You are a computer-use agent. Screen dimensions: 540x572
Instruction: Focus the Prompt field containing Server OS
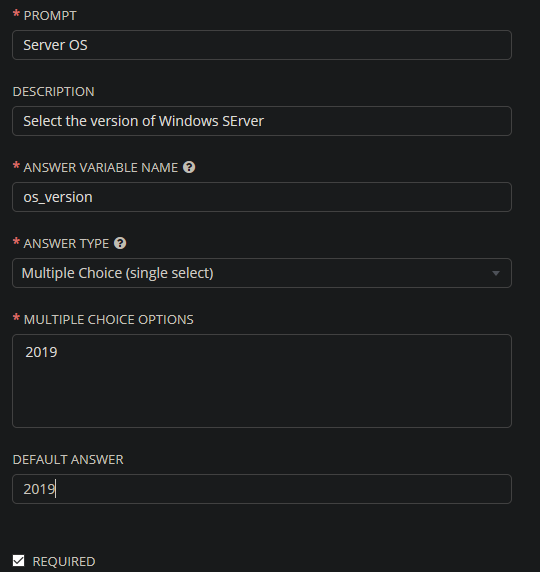pos(262,45)
